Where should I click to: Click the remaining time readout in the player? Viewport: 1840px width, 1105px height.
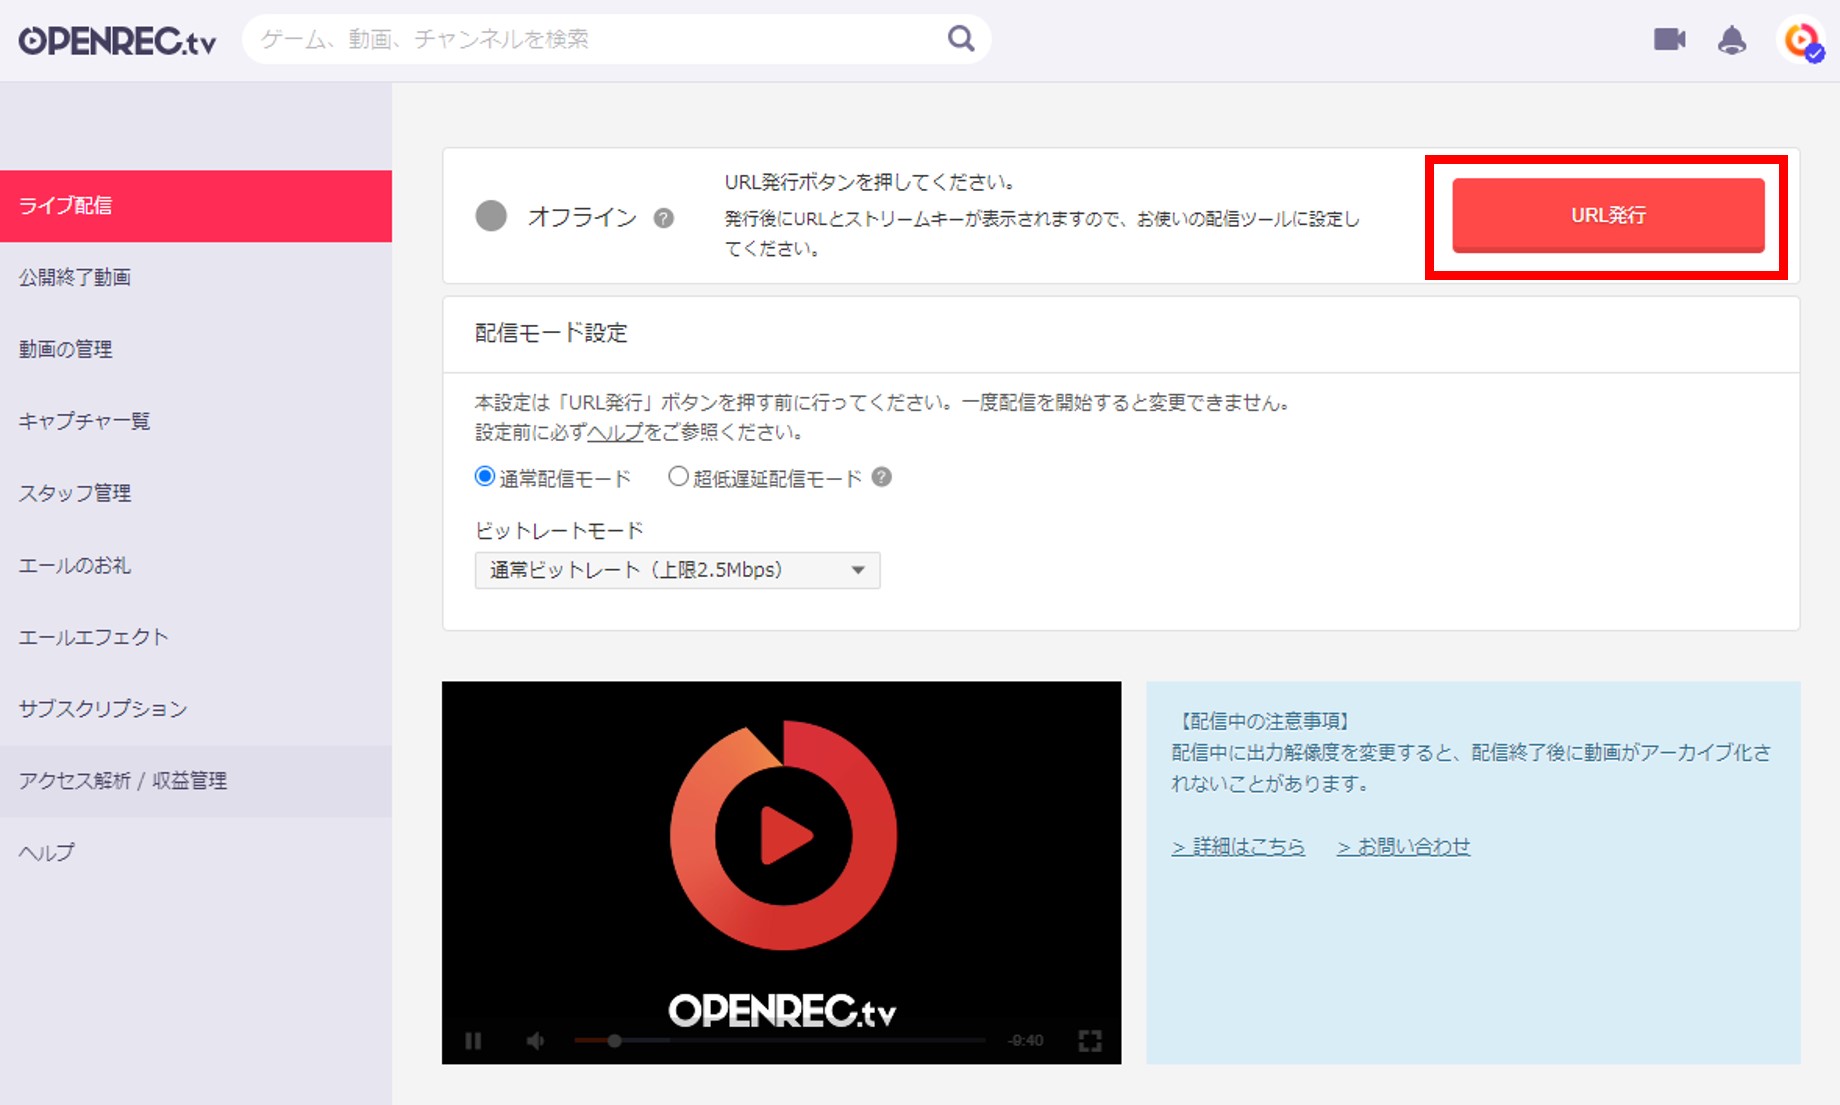pos(1026,1041)
